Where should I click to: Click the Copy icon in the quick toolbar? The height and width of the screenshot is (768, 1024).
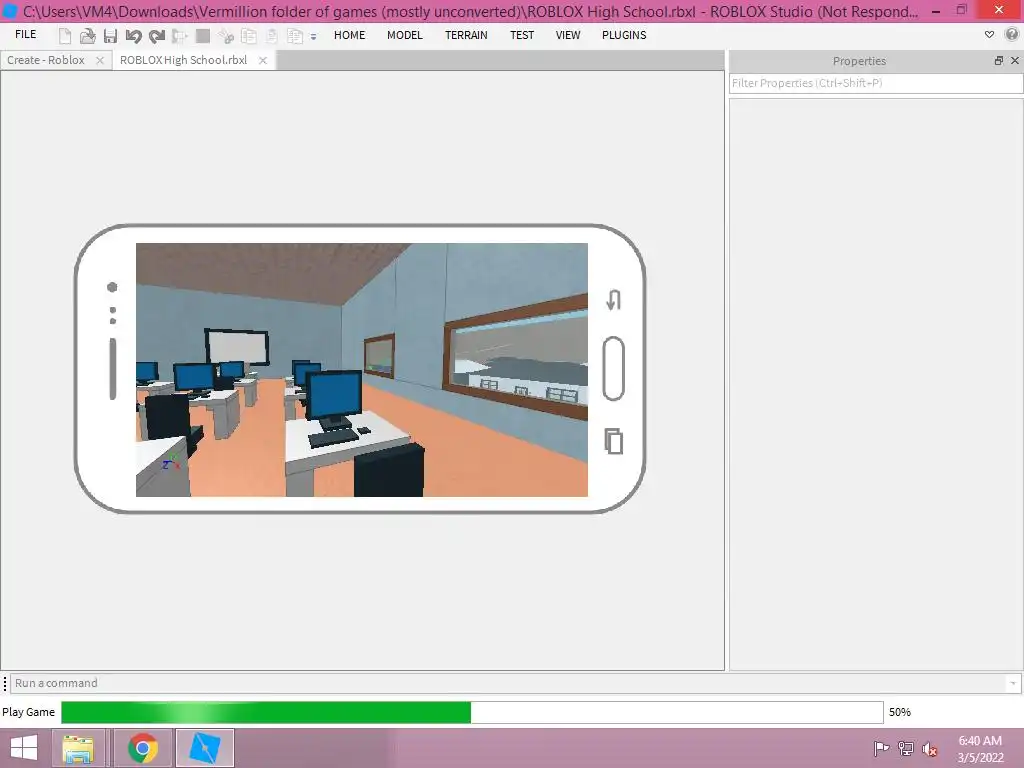[x=249, y=36]
